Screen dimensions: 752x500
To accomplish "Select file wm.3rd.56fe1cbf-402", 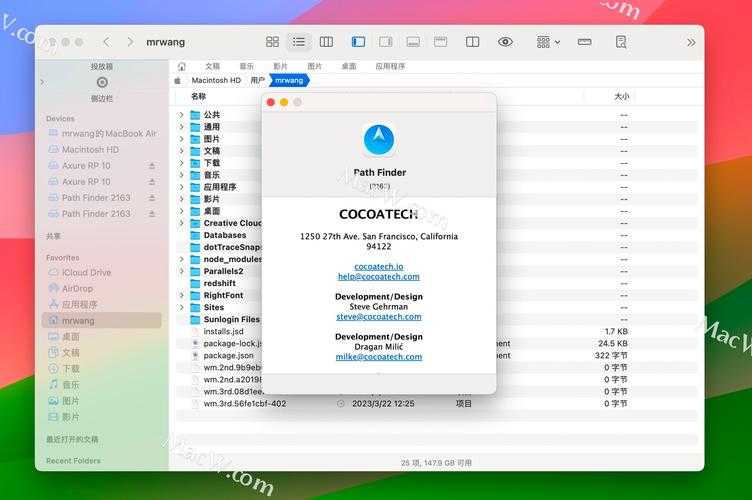I will (245, 404).
